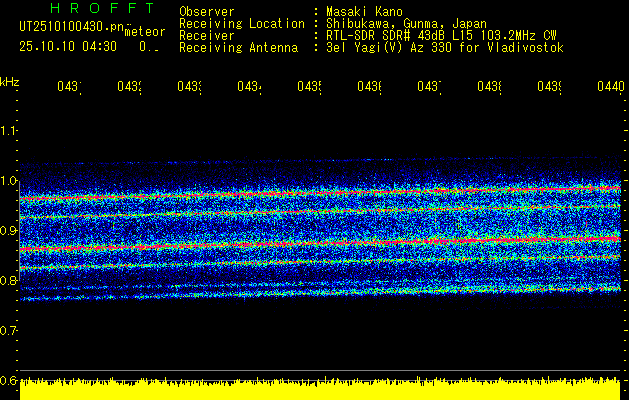This screenshot has width=629, height=400.
Task: Click the 0.9 frequency axis tick
Action: [9, 231]
